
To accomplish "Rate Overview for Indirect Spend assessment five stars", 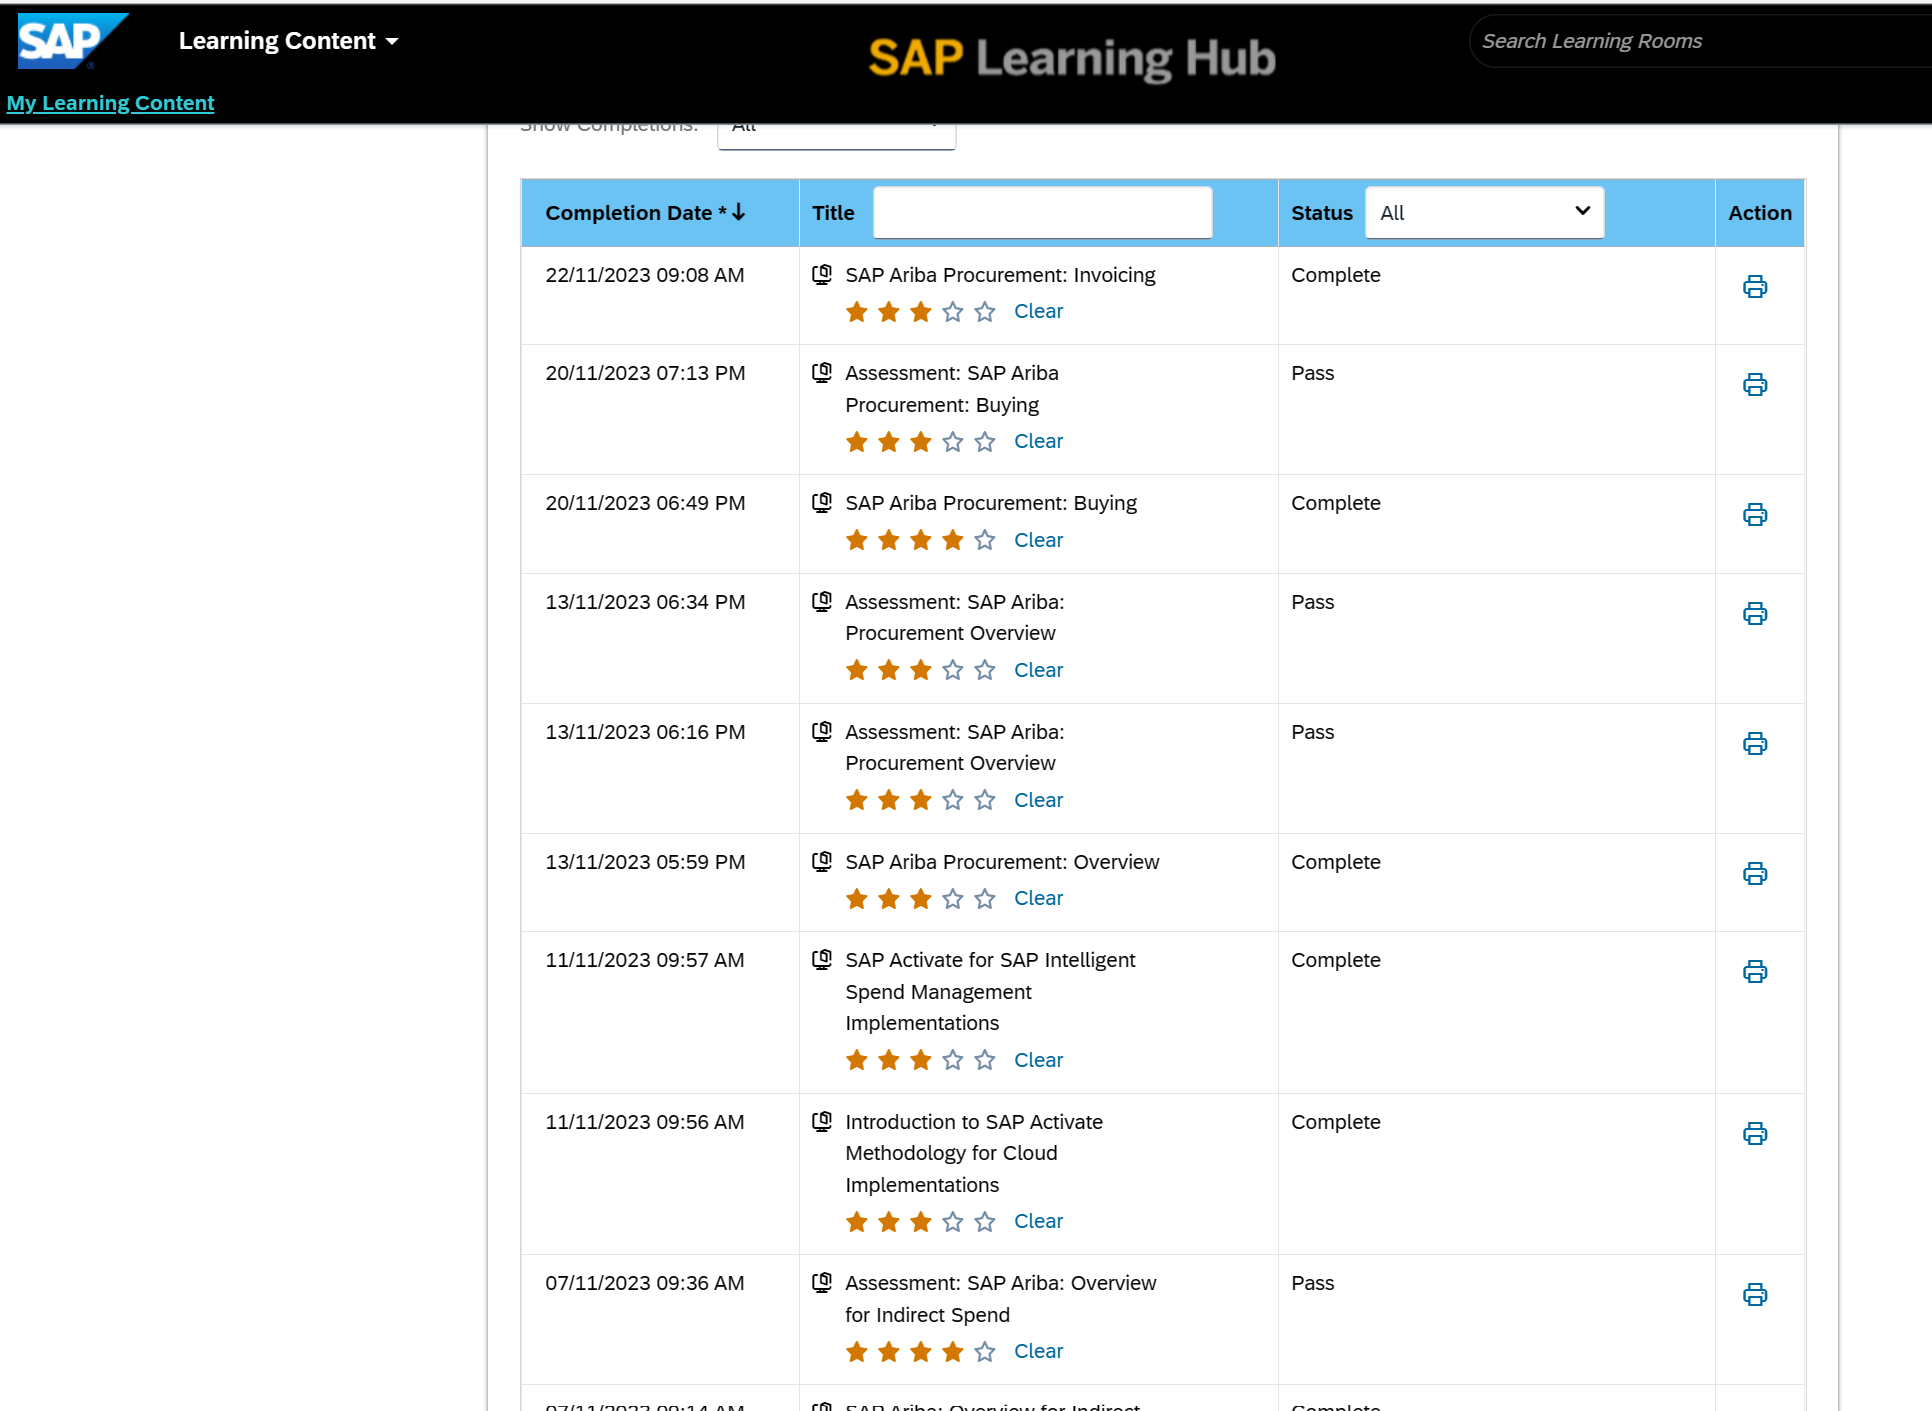I will pyautogui.click(x=985, y=1352).
